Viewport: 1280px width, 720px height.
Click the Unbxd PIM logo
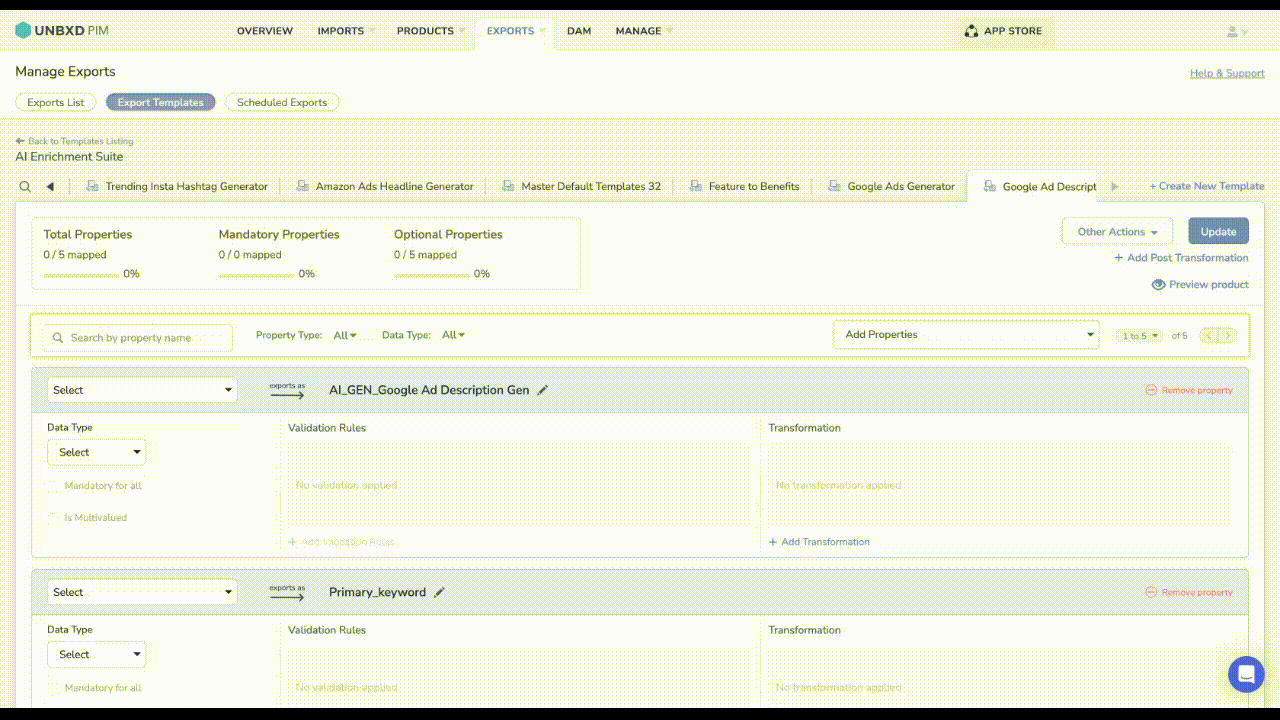(x=62, y=31)
